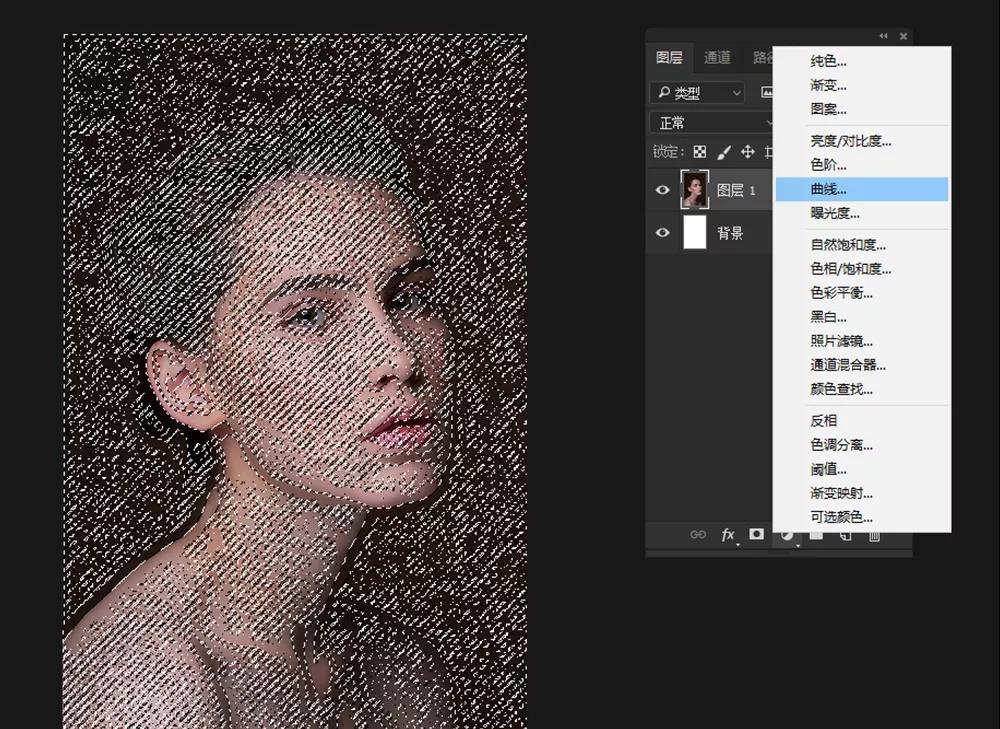Select the 图层 1 layer name
Screen dimensions: 1000x729
tap(736, 190)
